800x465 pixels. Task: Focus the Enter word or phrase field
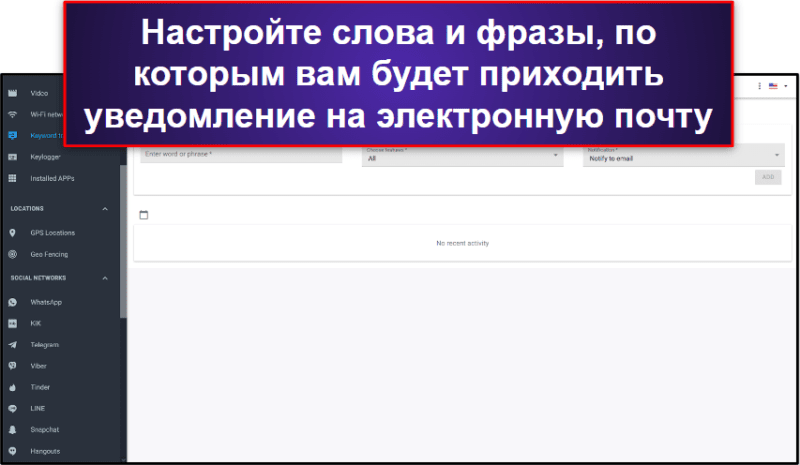tap(241, 155)
